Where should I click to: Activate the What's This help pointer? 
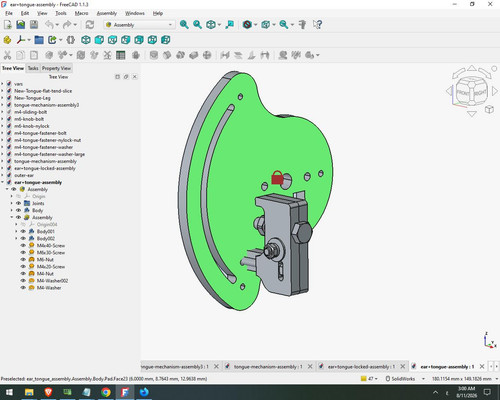click(x=317, y=25)
